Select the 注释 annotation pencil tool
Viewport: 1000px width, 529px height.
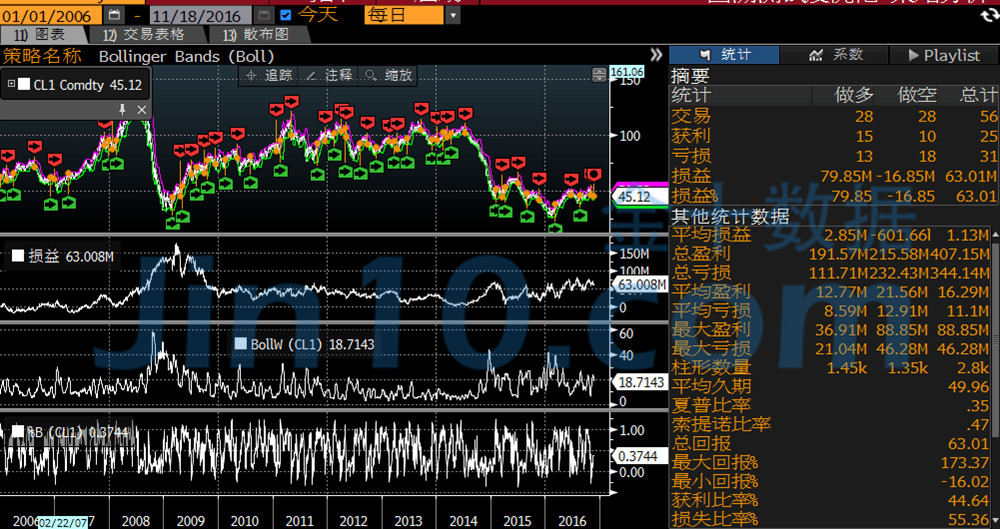(329, 75)
